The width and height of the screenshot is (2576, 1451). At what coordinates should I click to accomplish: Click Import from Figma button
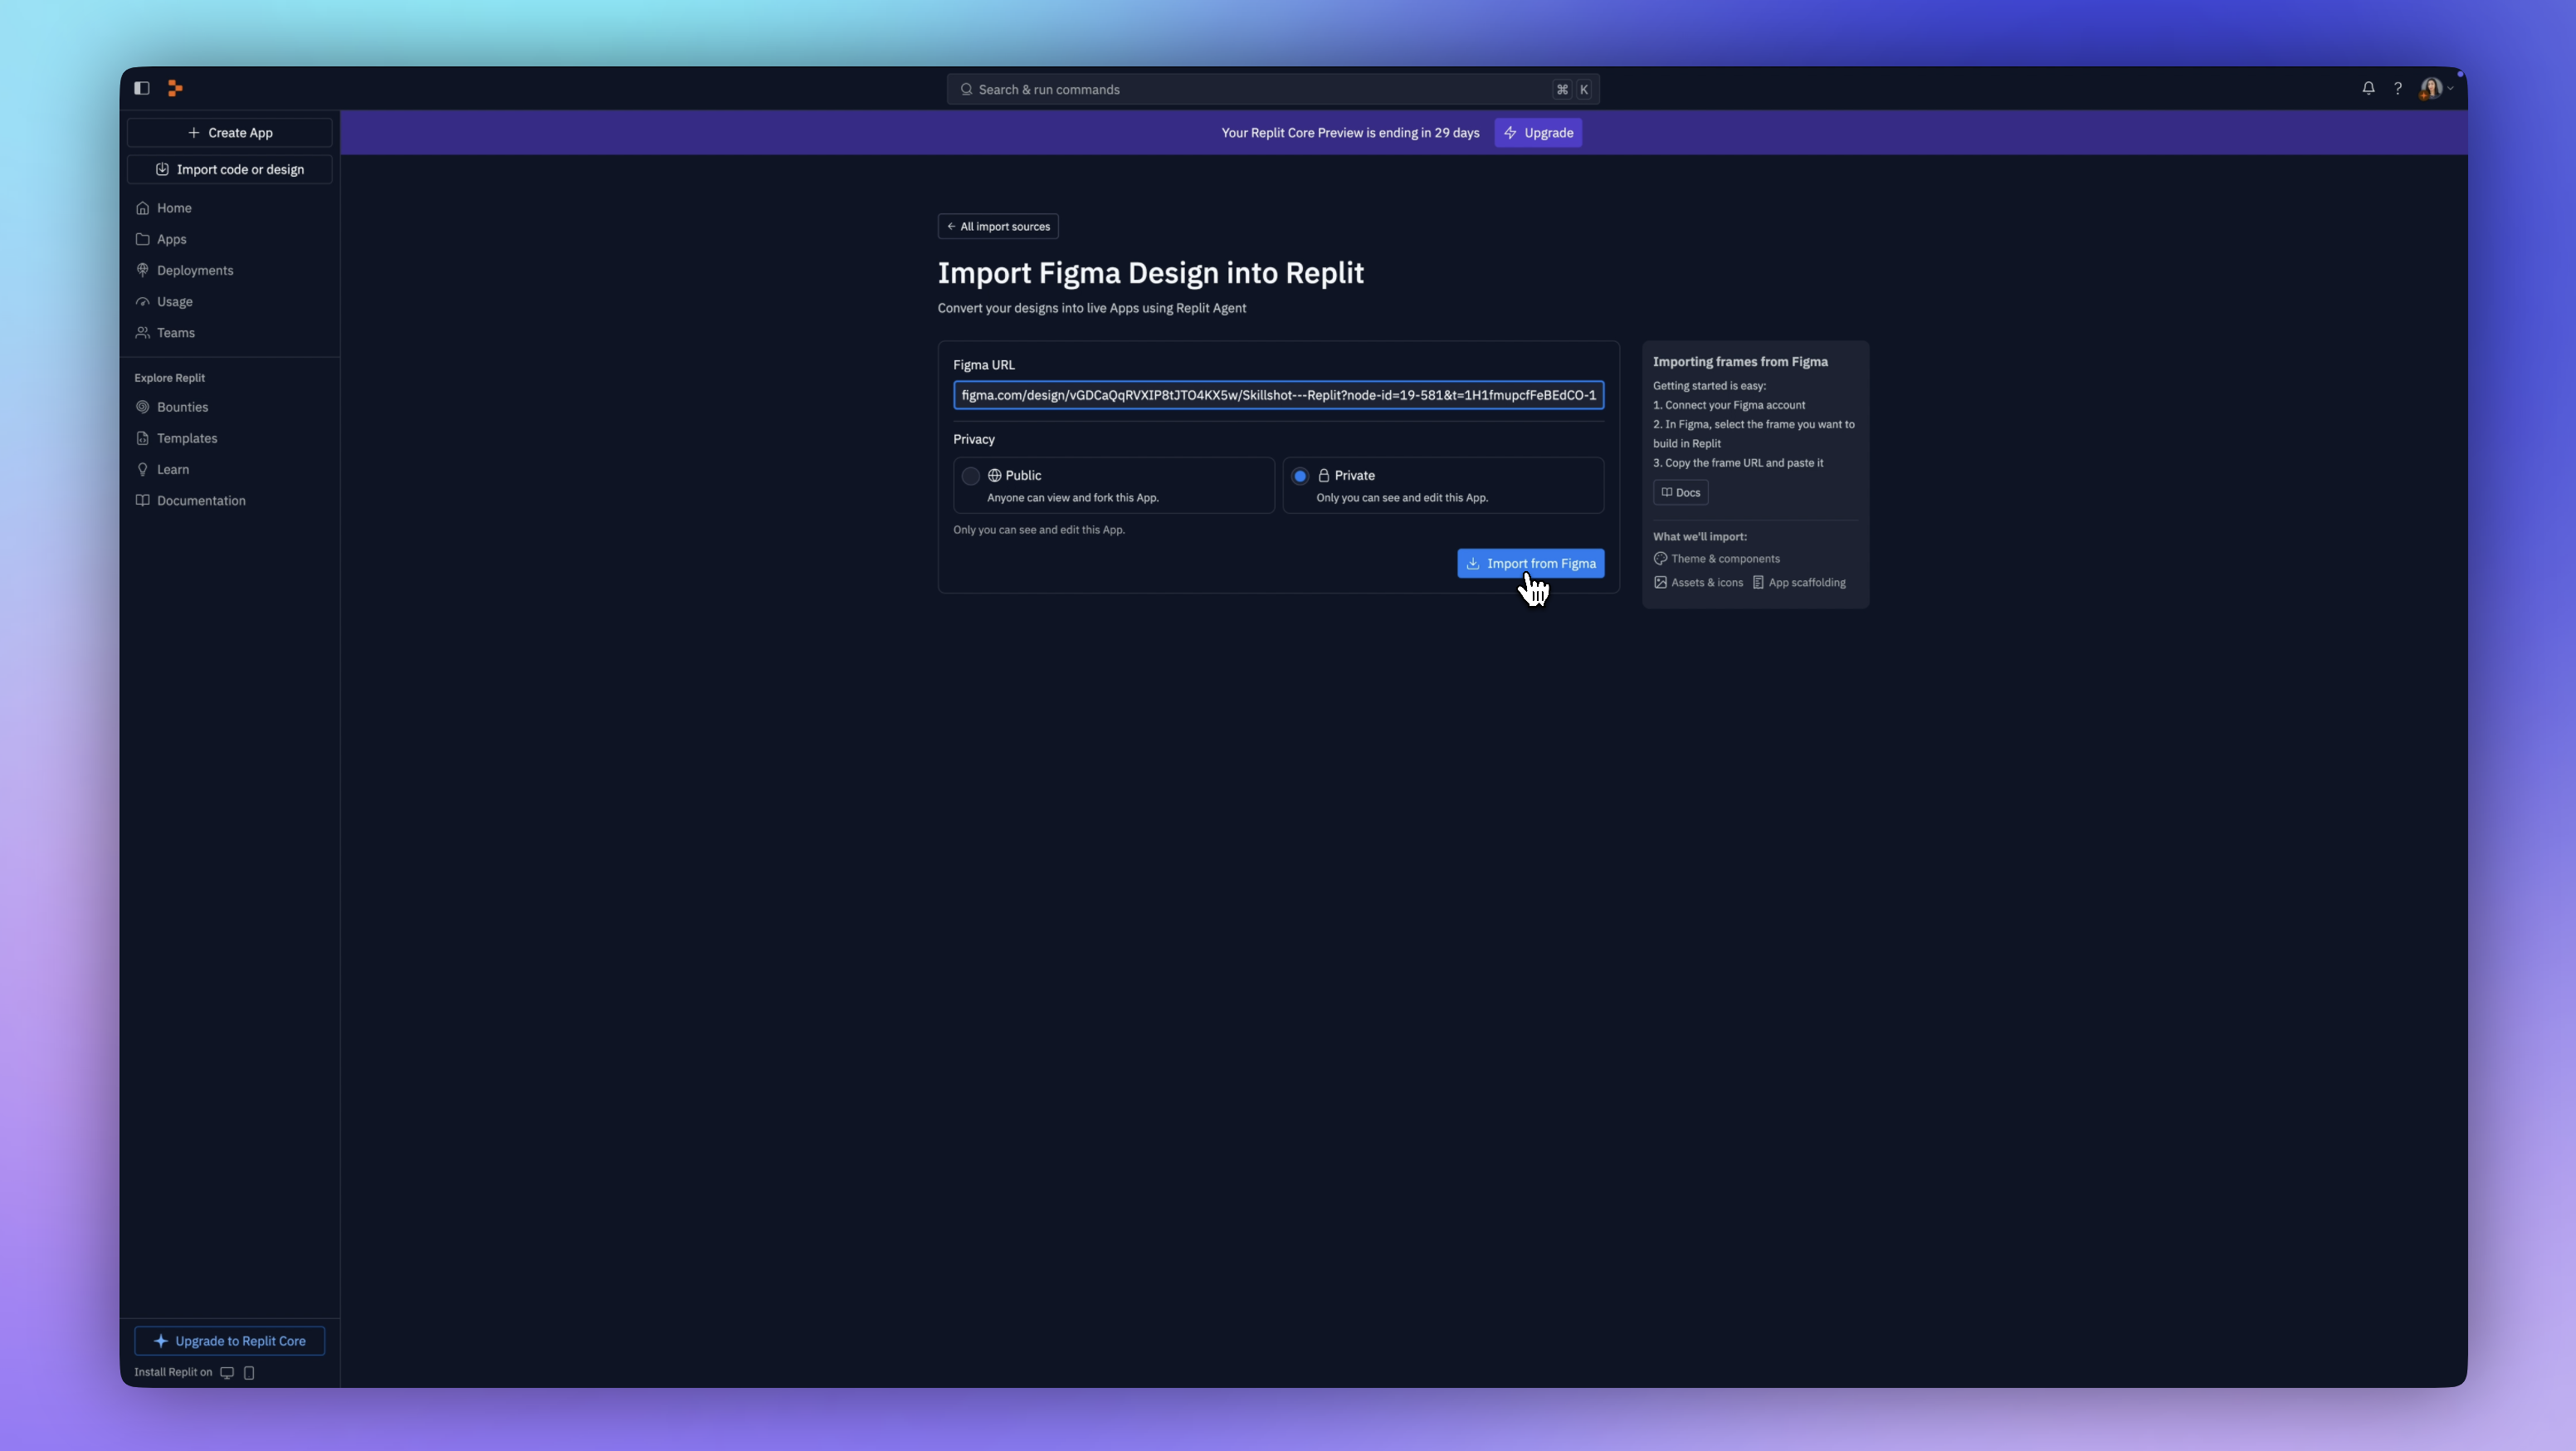tap(1530, 563)
